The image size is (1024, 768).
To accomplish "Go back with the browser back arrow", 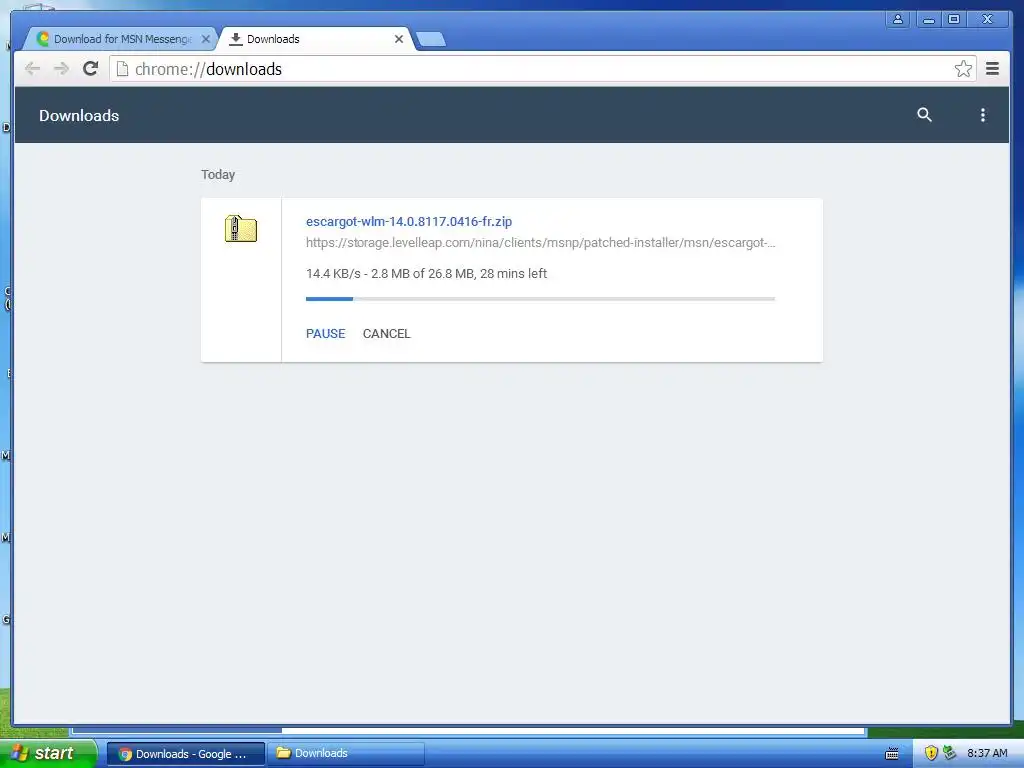I will (32, 69).
